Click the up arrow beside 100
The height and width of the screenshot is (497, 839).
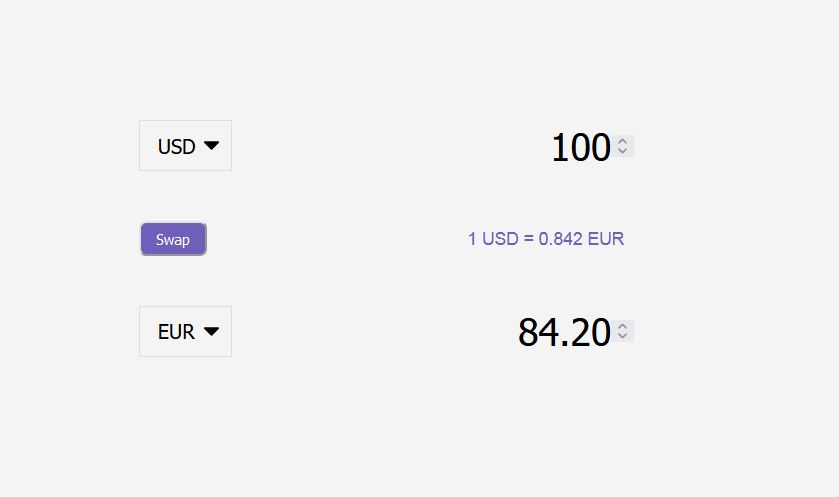click(622, 141)
